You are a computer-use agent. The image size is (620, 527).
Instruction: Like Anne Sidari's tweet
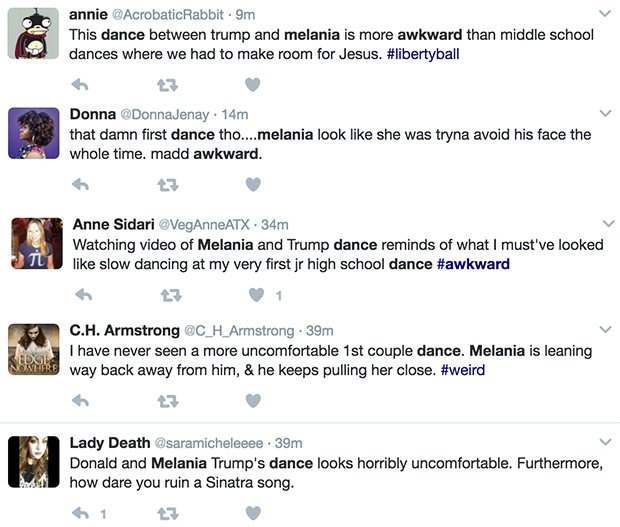tap(257, 295)
